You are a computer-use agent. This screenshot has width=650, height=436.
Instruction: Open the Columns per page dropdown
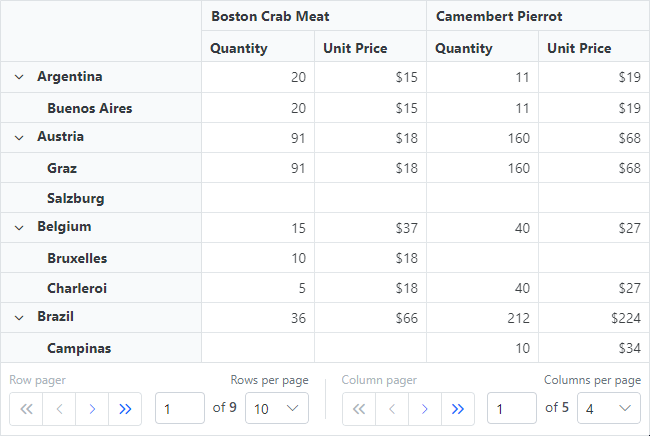609,408
